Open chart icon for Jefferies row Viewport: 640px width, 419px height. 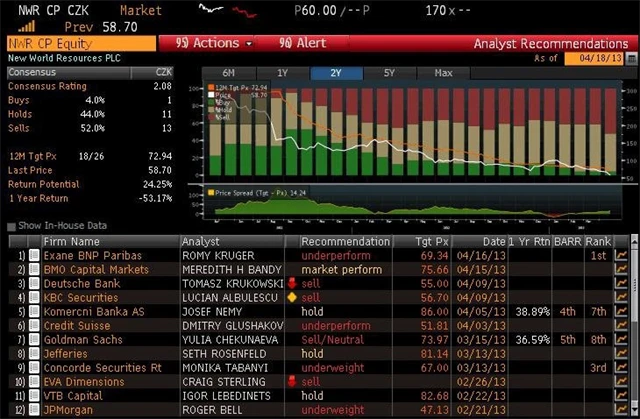[x=621, y=354]
